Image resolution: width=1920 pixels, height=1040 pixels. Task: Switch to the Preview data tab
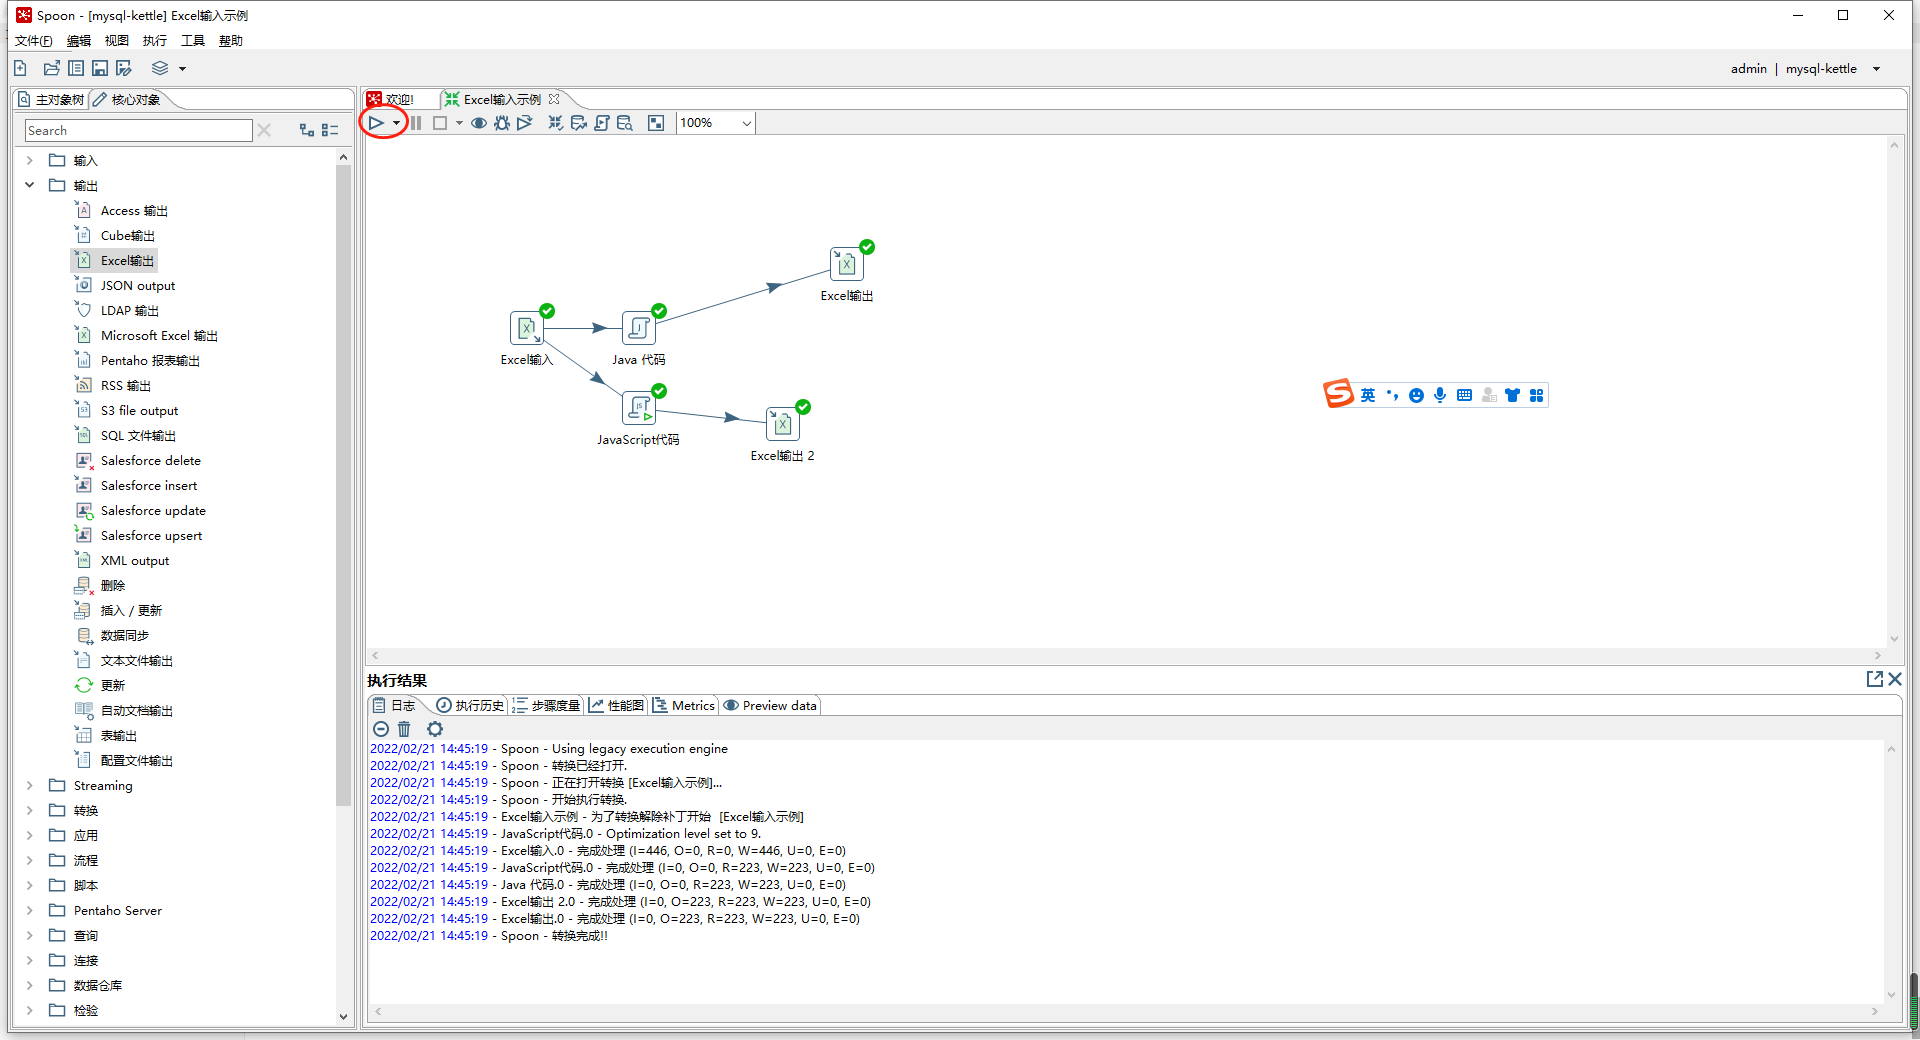(x=770, y=705)
